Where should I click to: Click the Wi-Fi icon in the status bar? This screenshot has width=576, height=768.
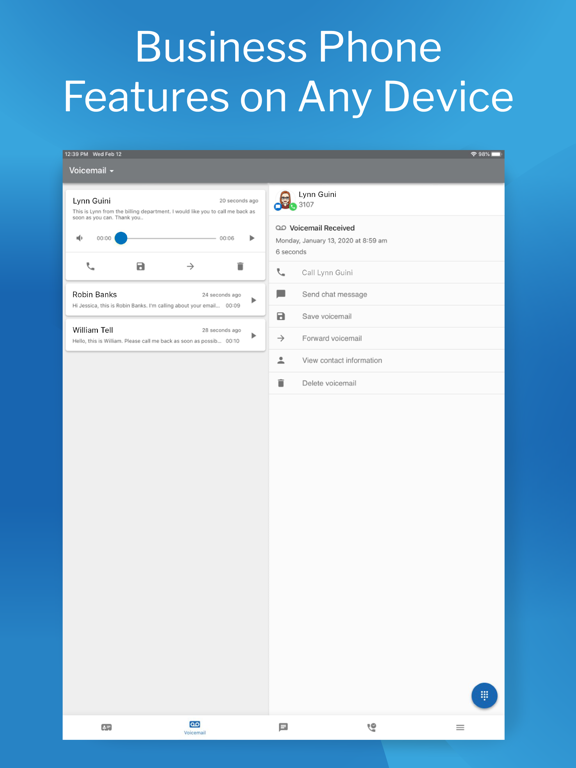(474, 154)
